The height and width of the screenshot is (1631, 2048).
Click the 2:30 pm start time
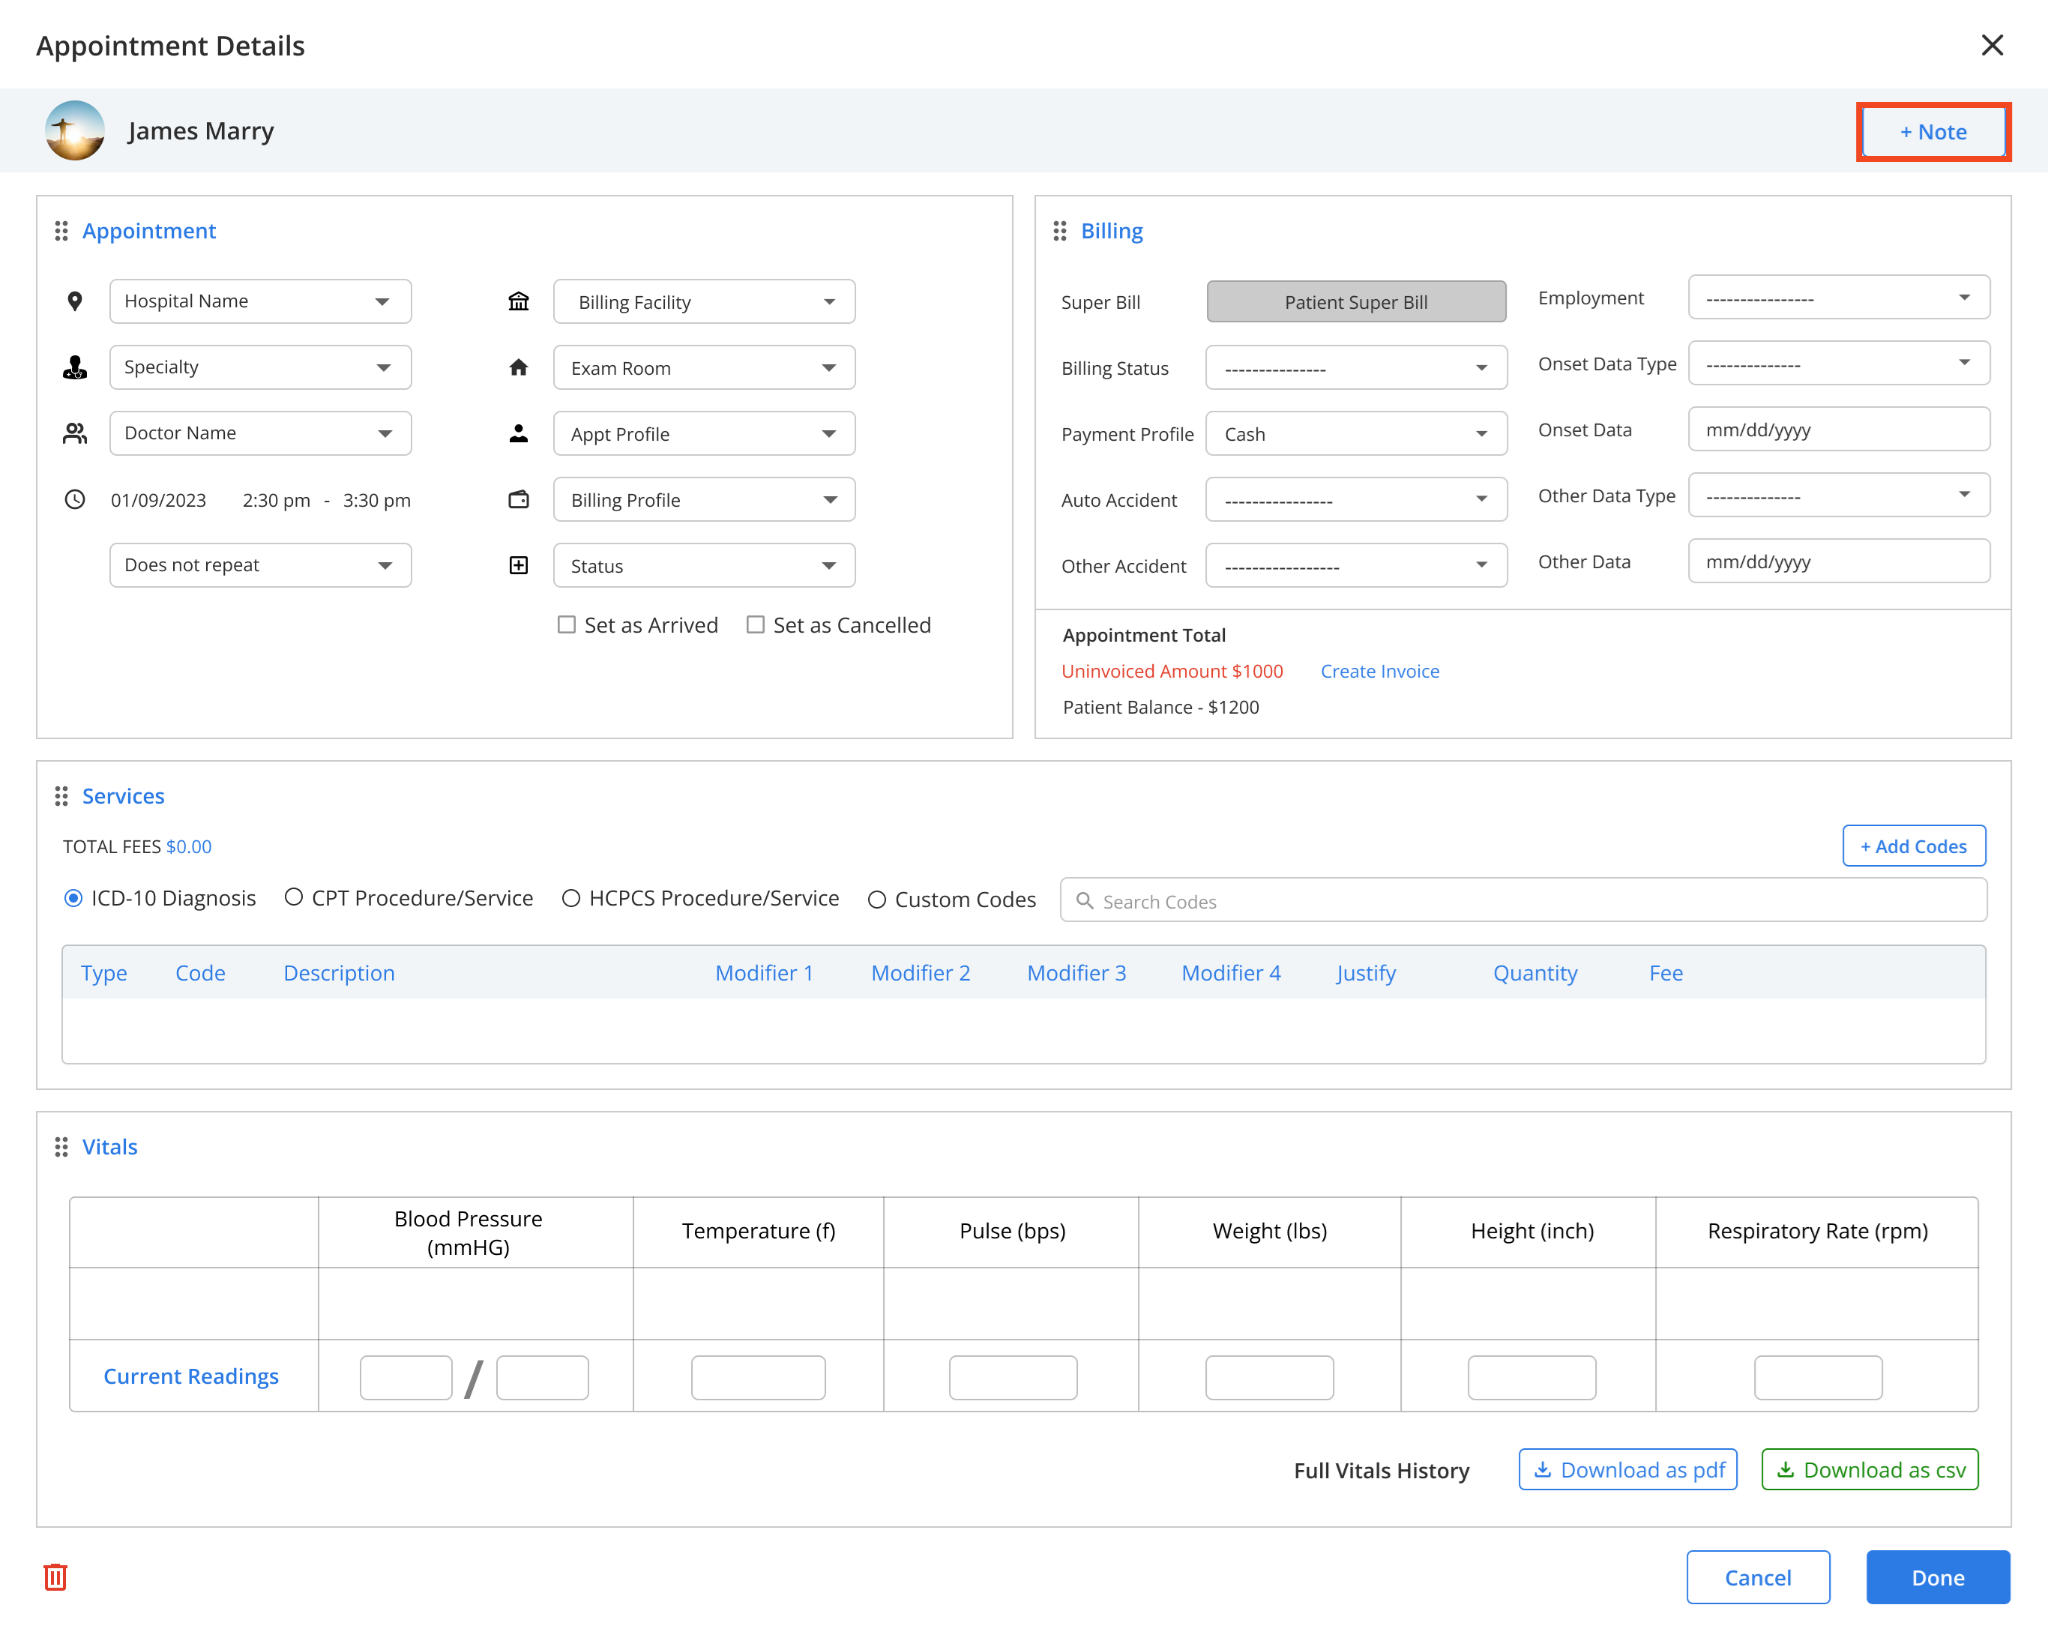(x=276, y=500)
